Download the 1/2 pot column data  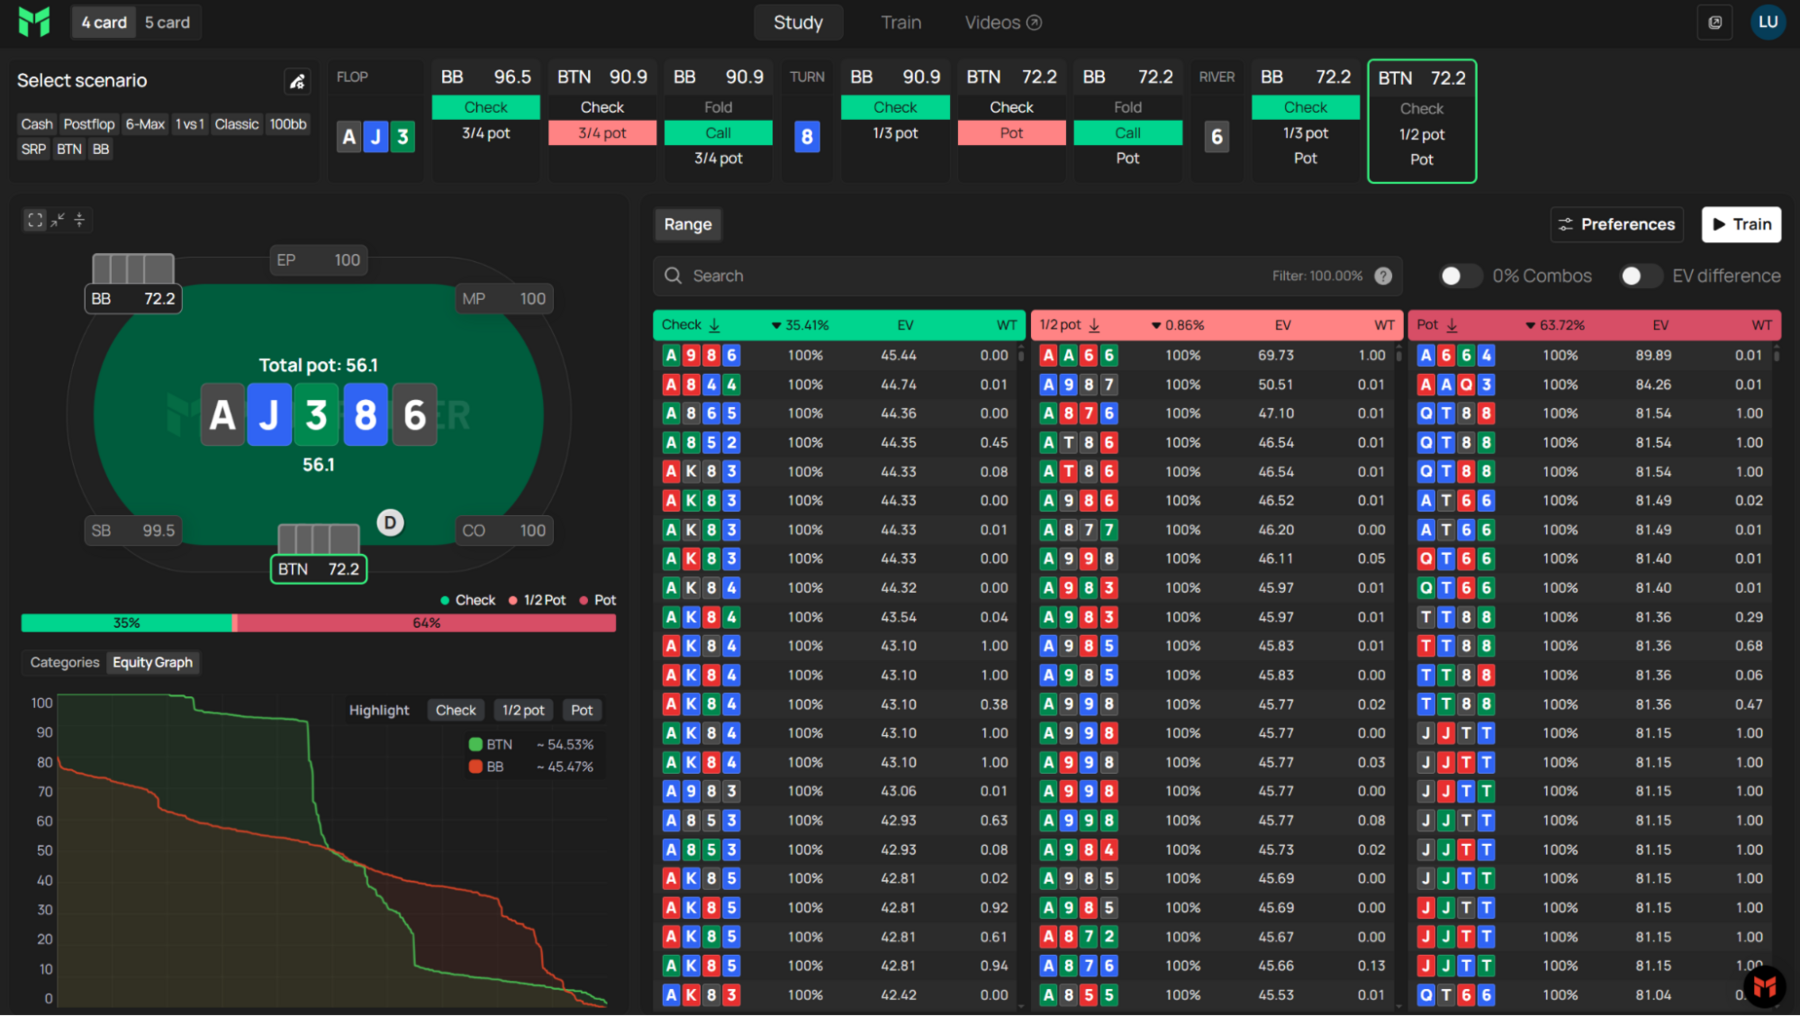[1095, 325]
